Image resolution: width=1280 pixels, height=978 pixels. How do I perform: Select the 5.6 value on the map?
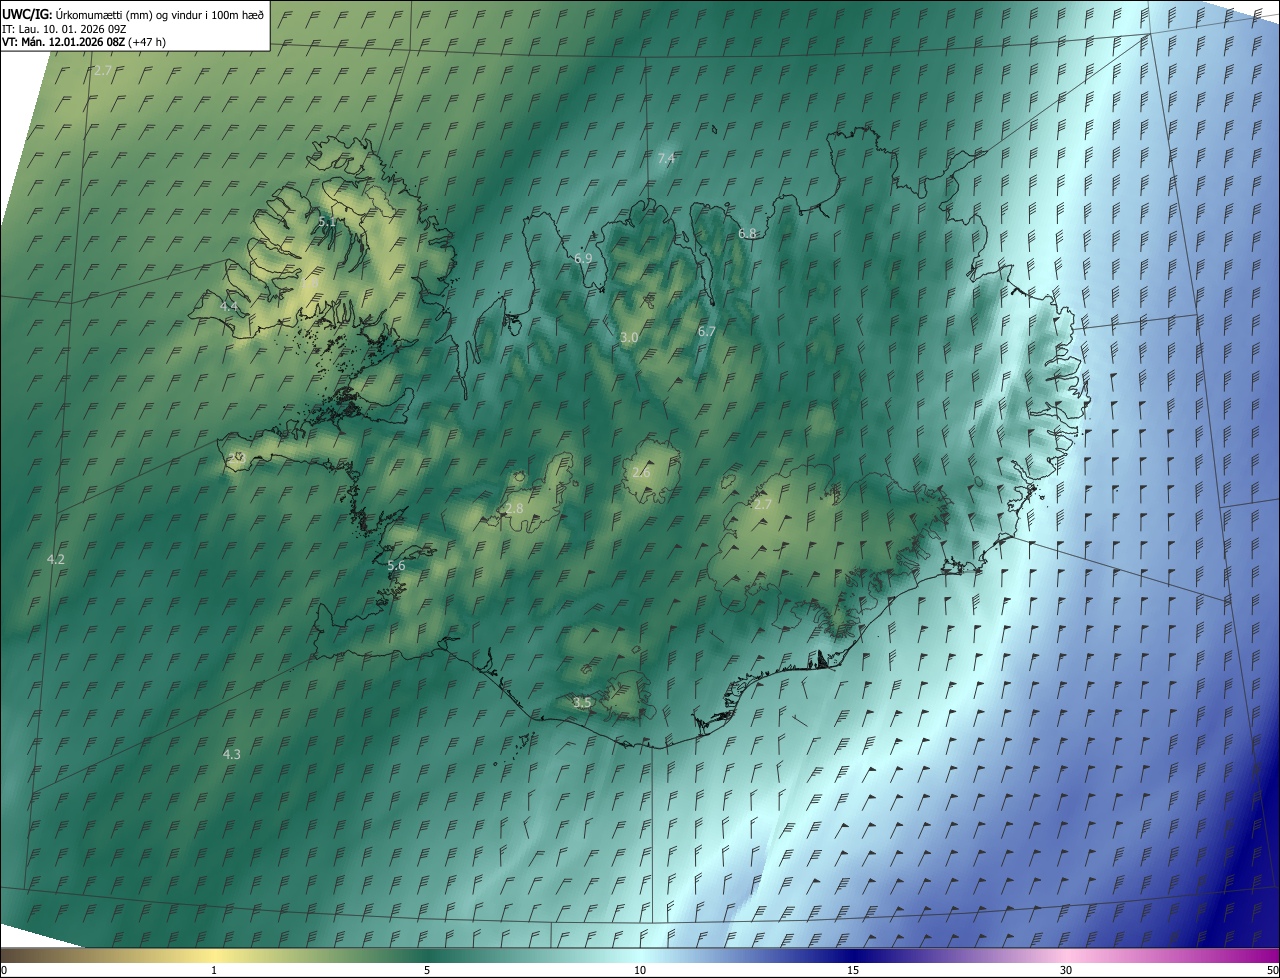click(x=396, y=565)
